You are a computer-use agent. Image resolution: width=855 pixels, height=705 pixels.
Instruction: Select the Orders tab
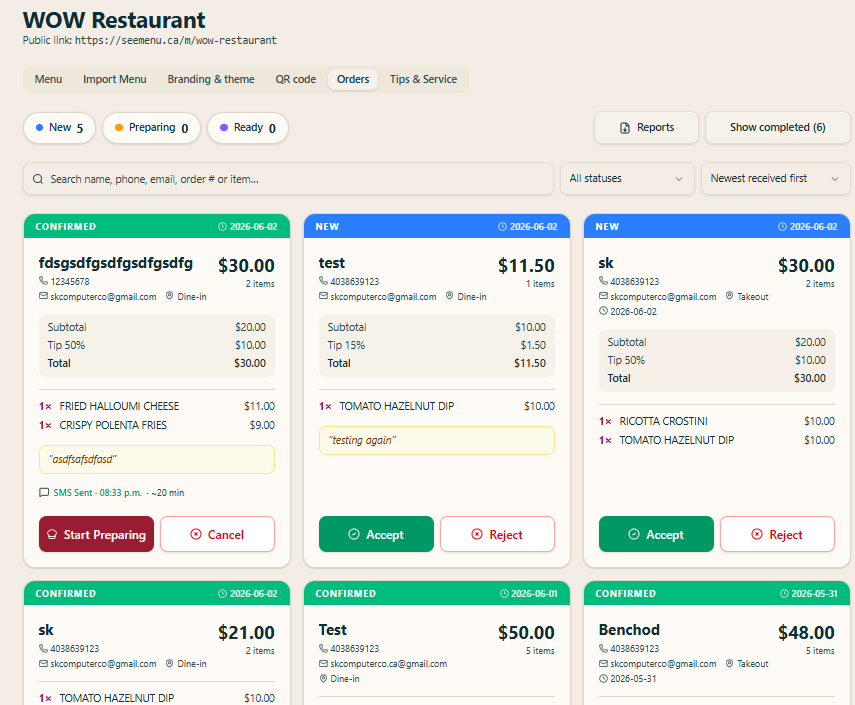point(353,79)
